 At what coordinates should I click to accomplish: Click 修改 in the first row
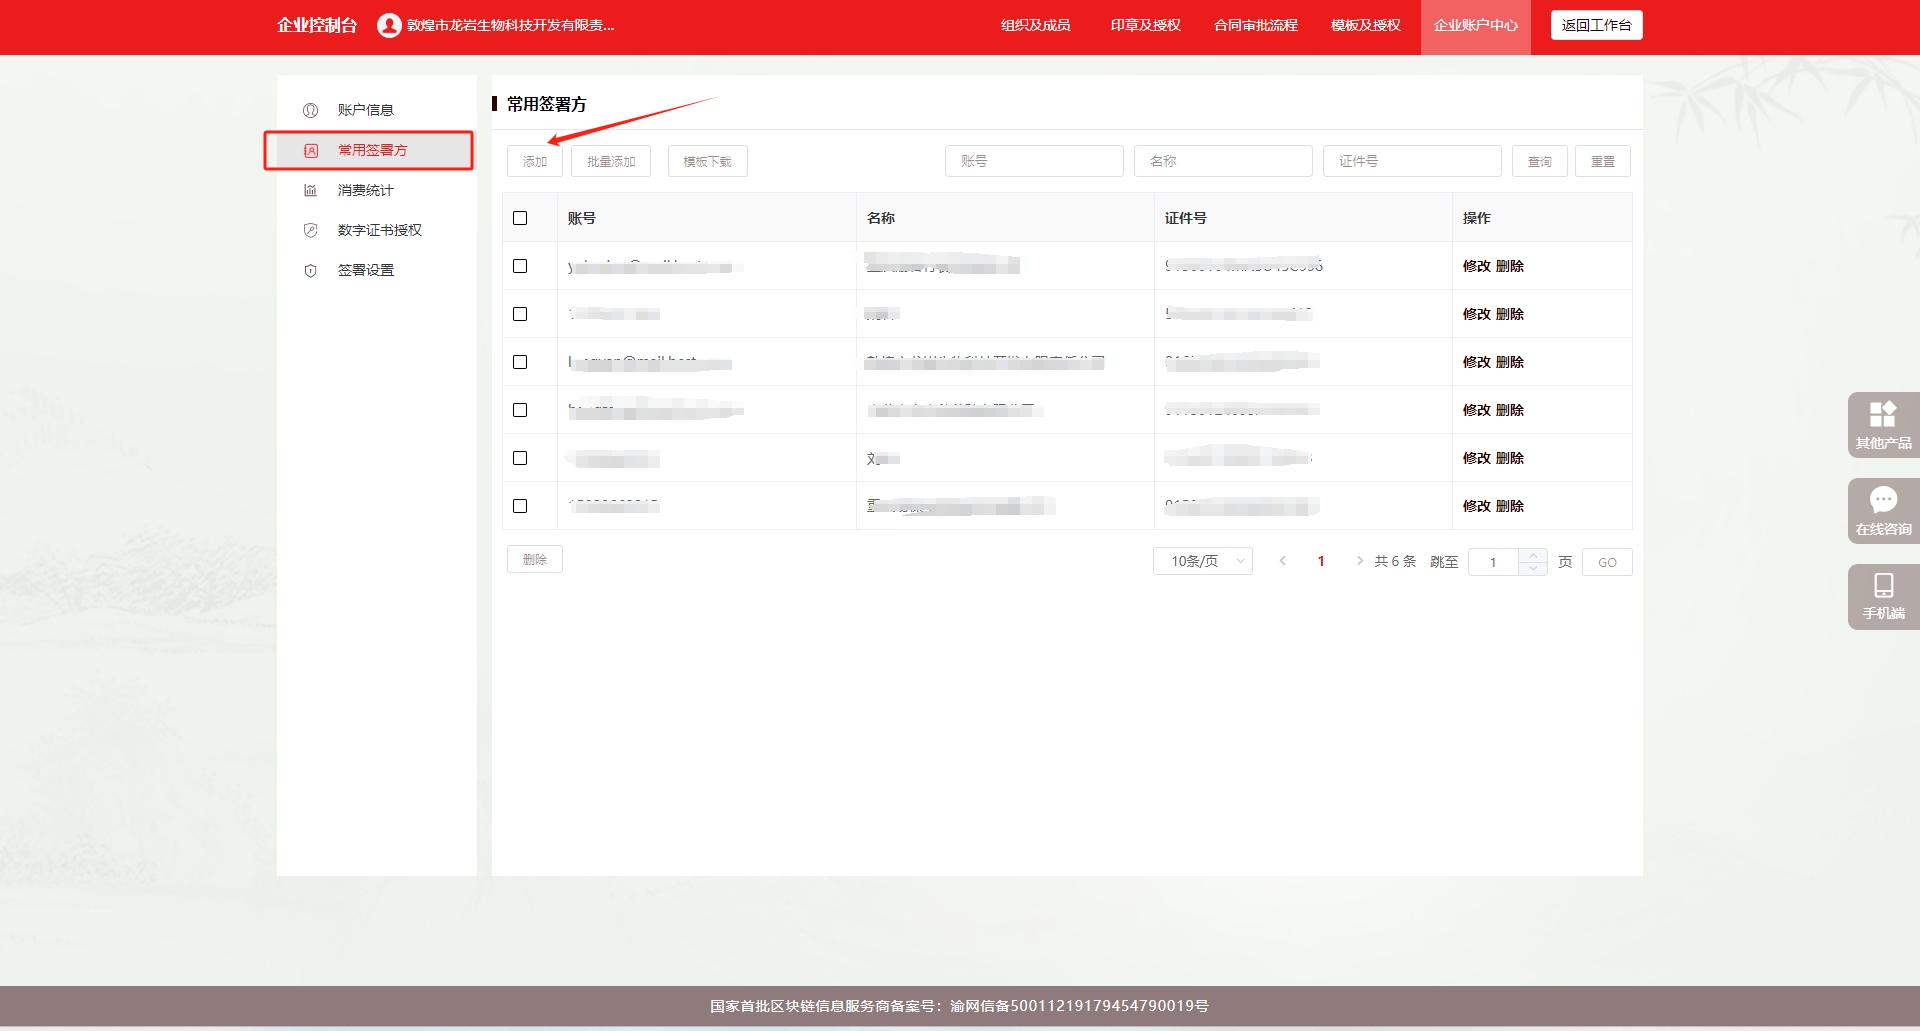pos(1476,266)
